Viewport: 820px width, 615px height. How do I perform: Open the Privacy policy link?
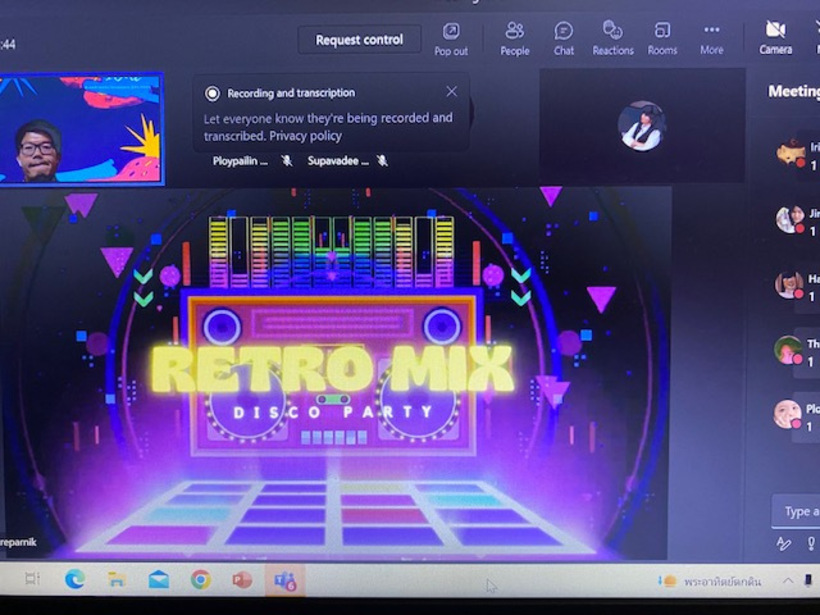click(305, 136)
